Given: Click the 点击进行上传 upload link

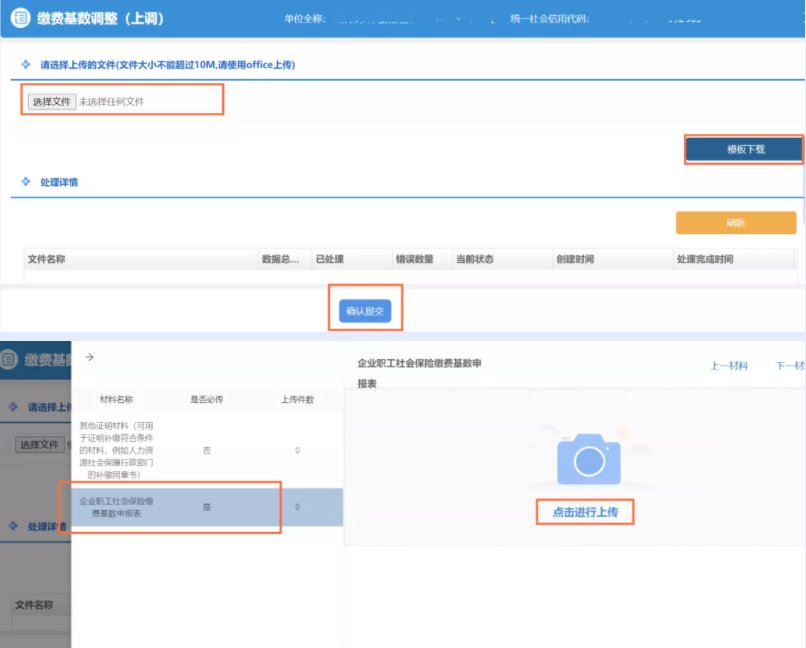Looking at the screenshot, I should coord(586,512).
